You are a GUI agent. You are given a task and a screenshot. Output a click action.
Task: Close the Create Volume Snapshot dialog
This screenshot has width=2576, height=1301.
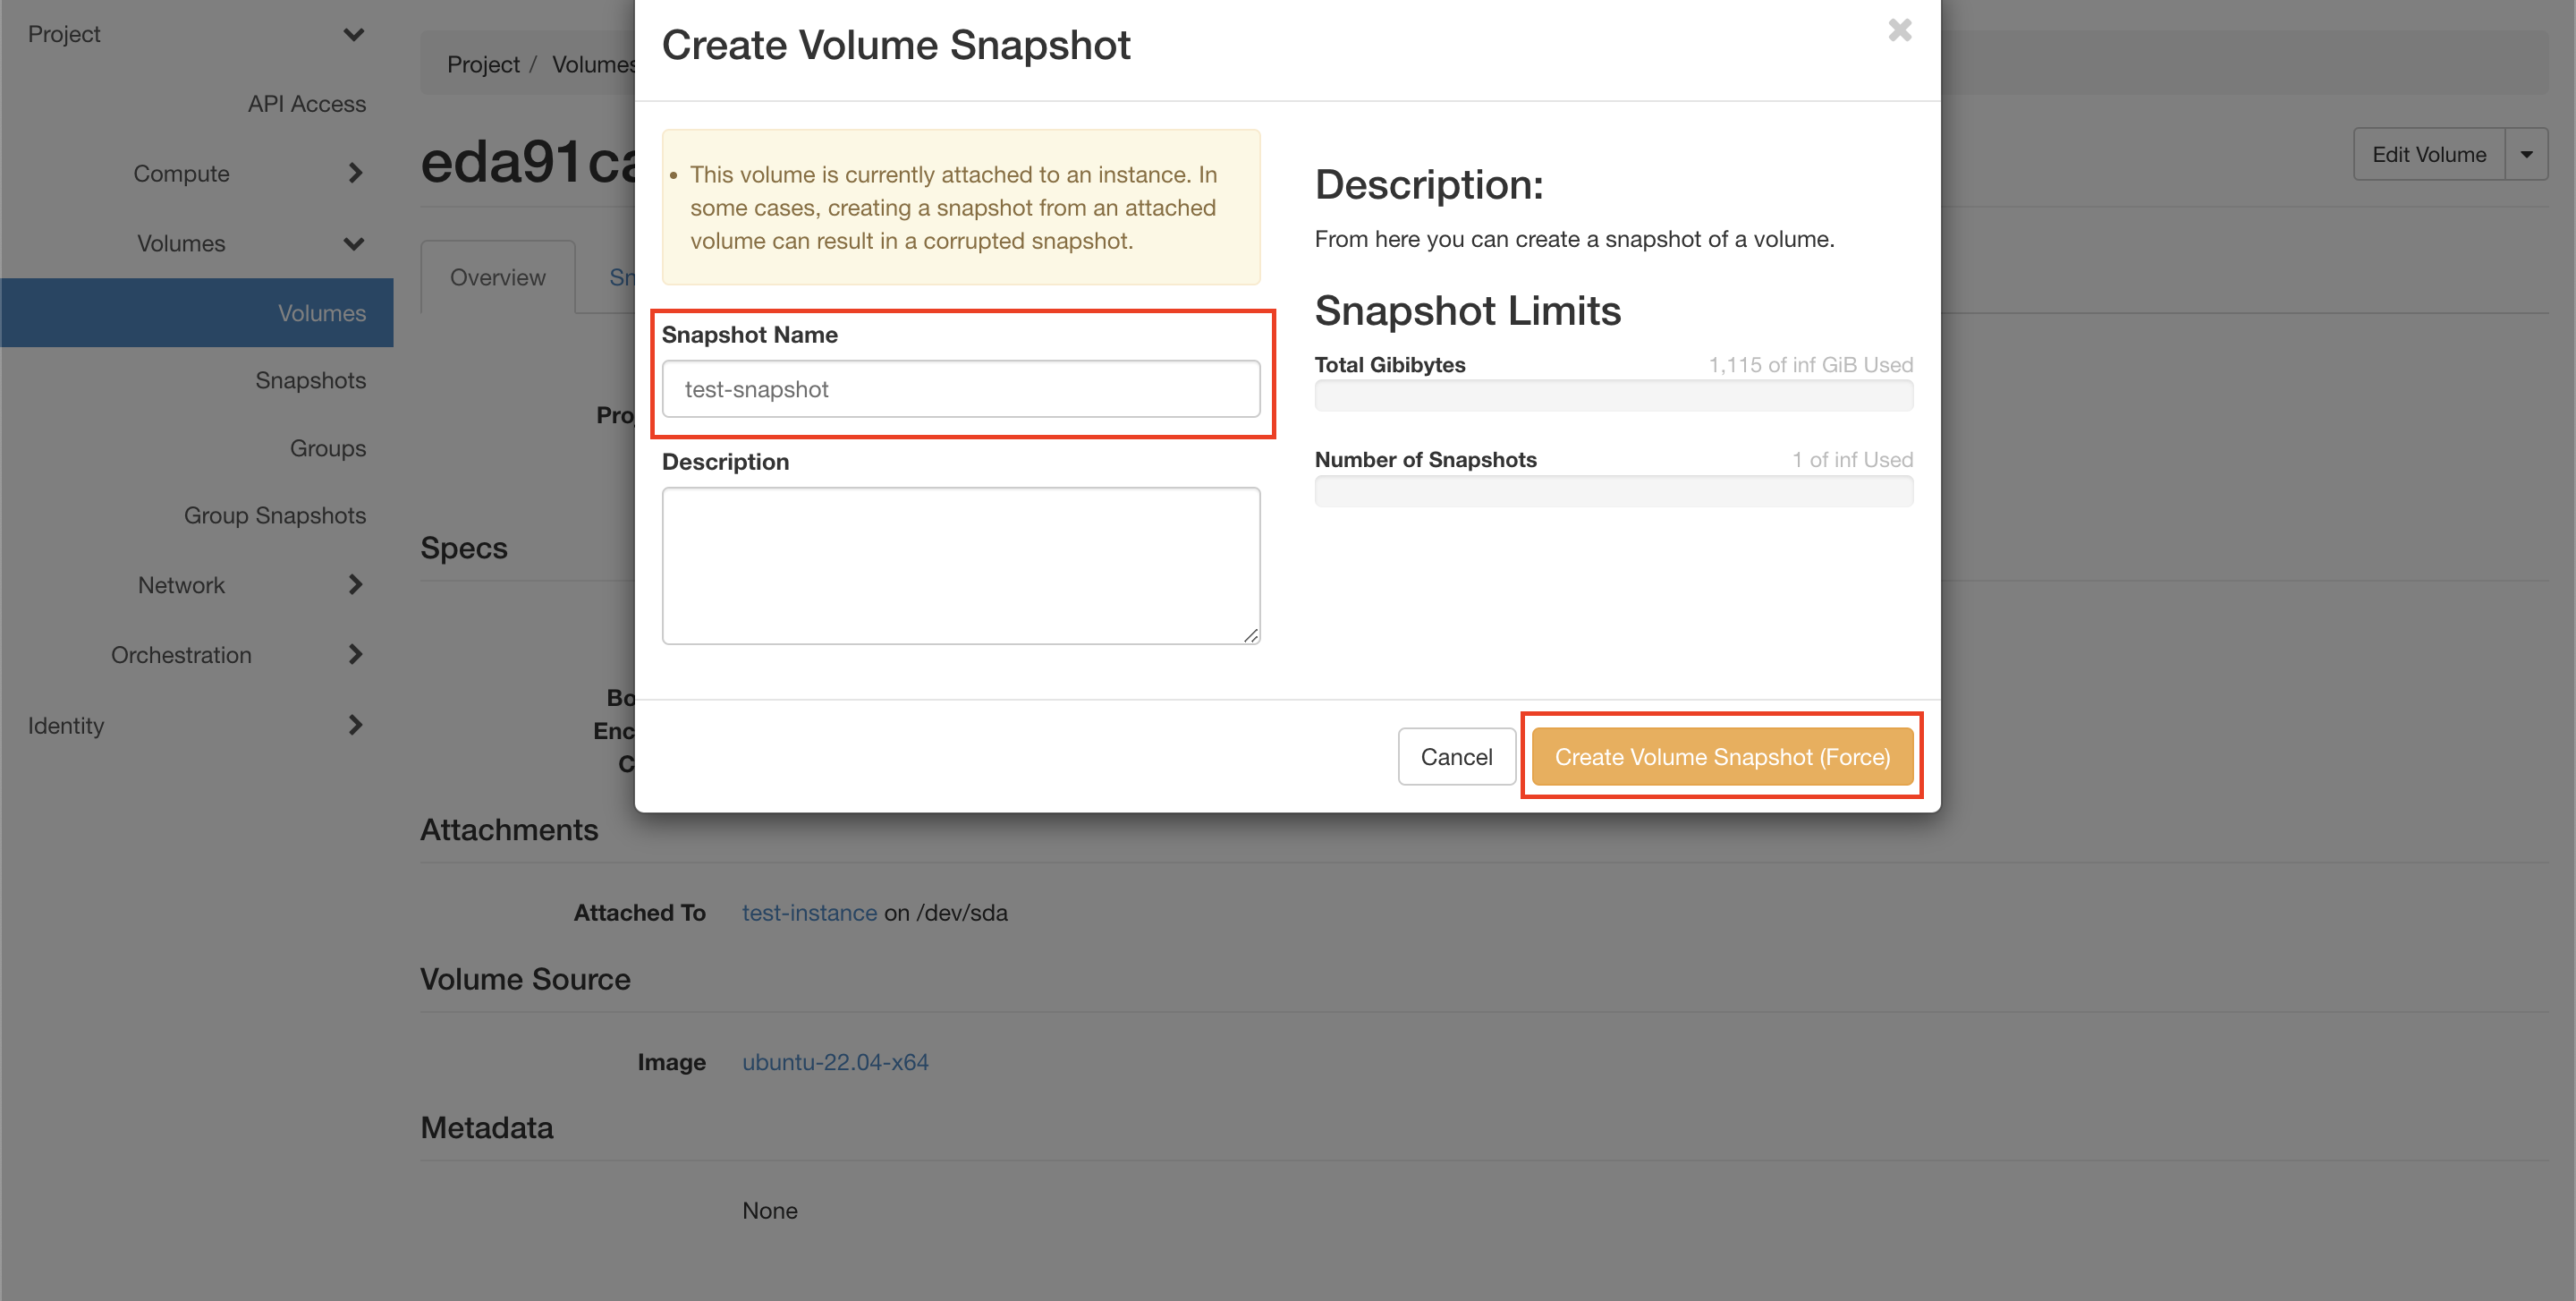click(1899, 31)
